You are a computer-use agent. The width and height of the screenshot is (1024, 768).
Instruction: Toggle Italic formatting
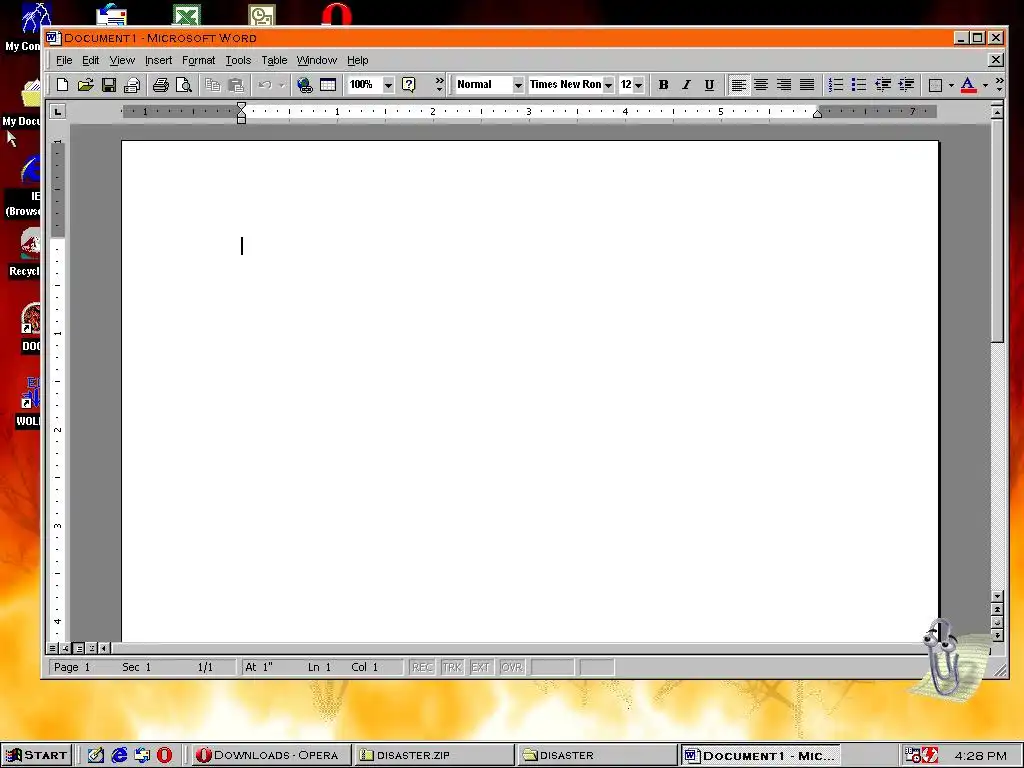686,85
